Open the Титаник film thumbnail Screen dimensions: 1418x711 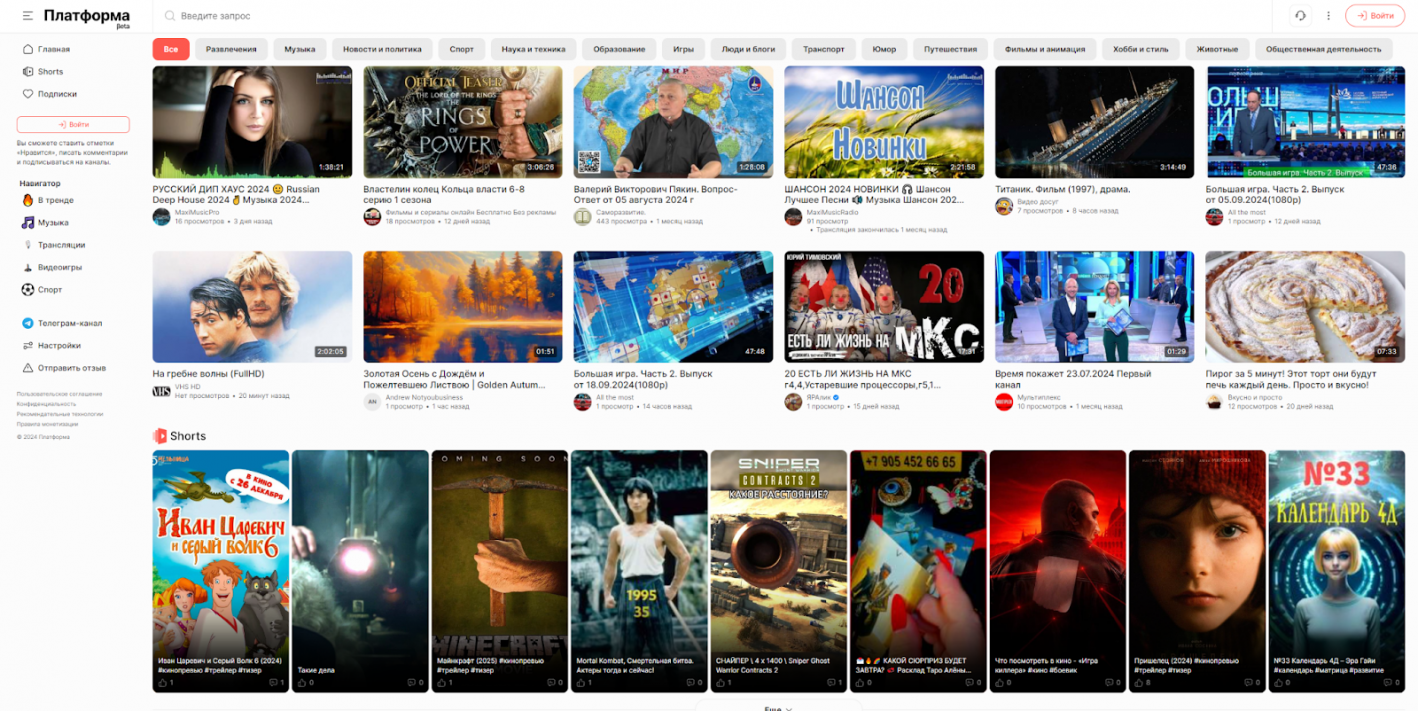pyautogui.click(x=1094, y=122)
